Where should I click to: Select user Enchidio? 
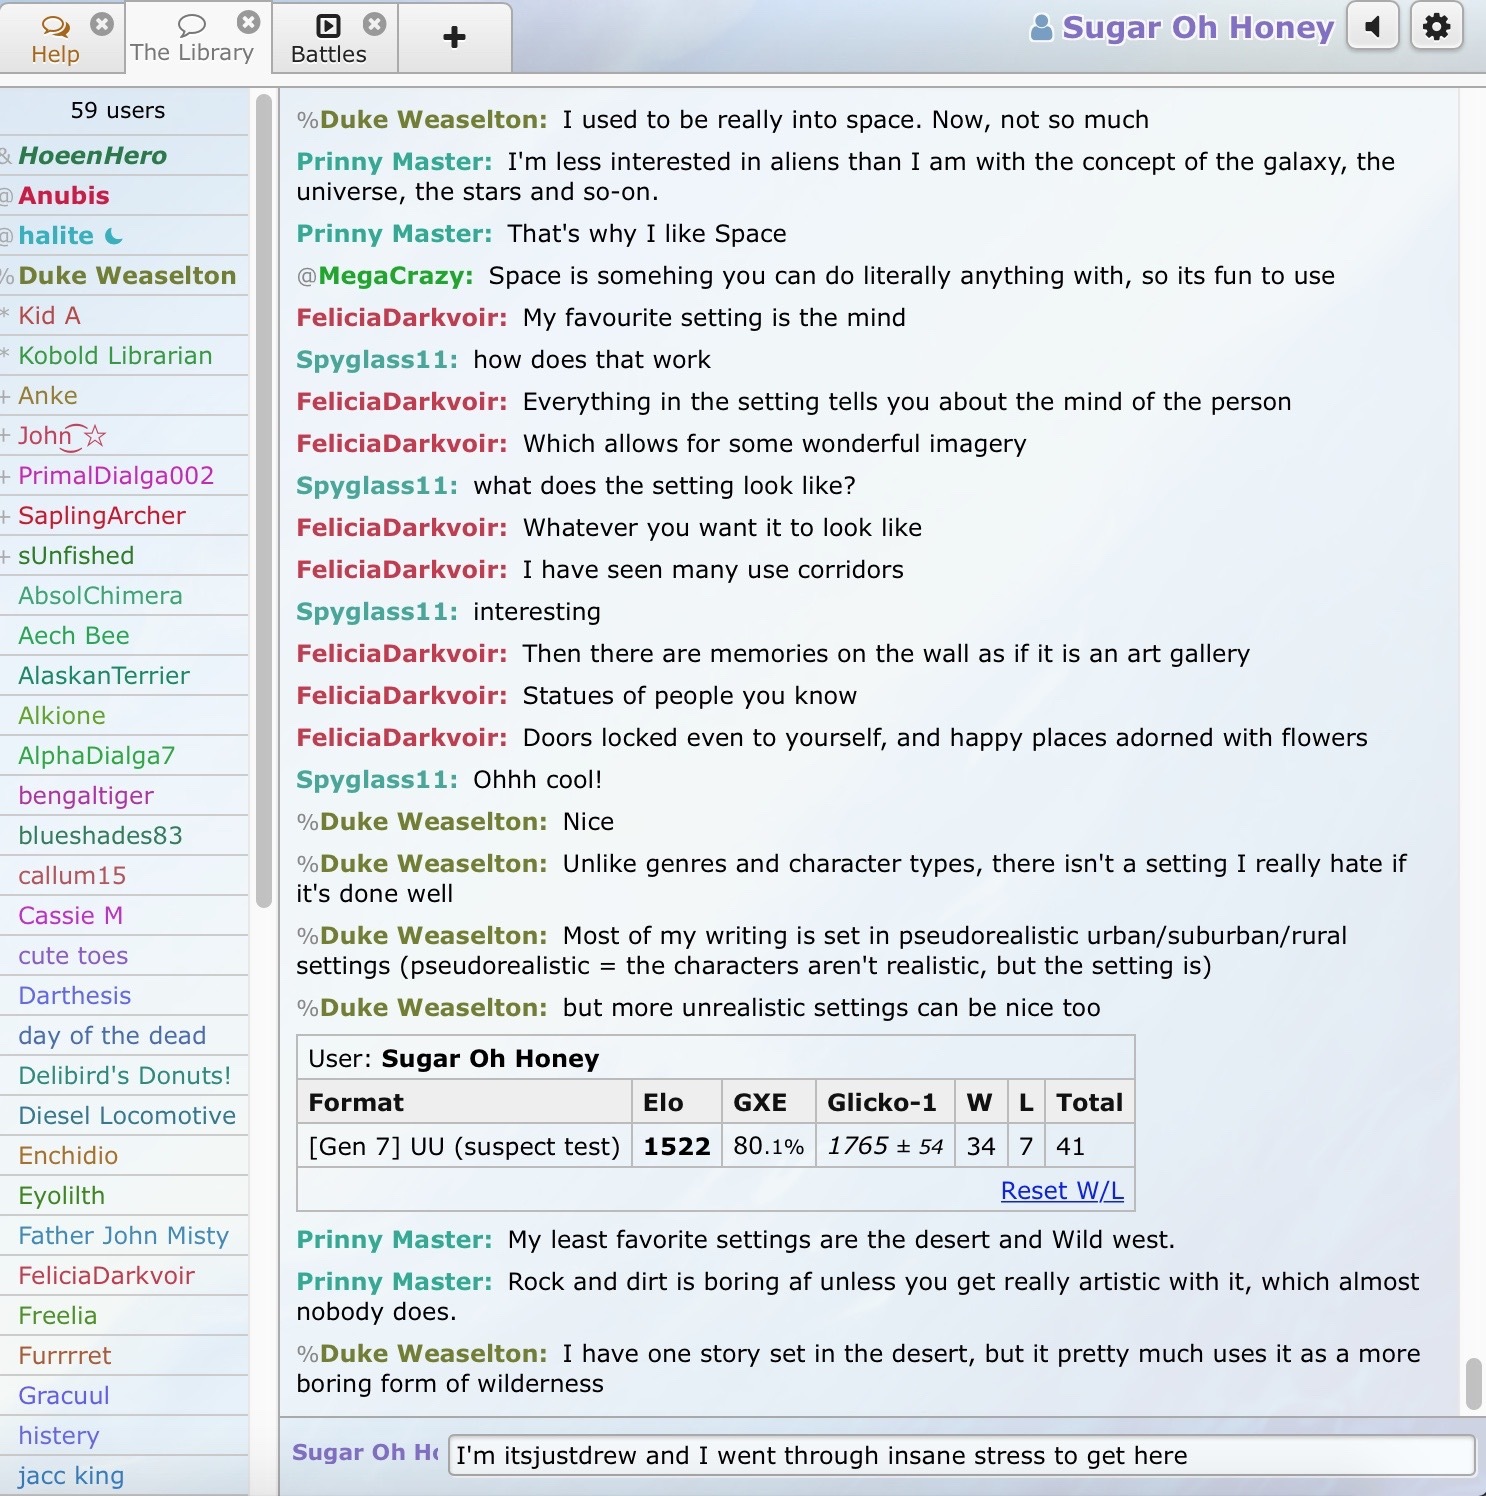tap(124, 1155)
